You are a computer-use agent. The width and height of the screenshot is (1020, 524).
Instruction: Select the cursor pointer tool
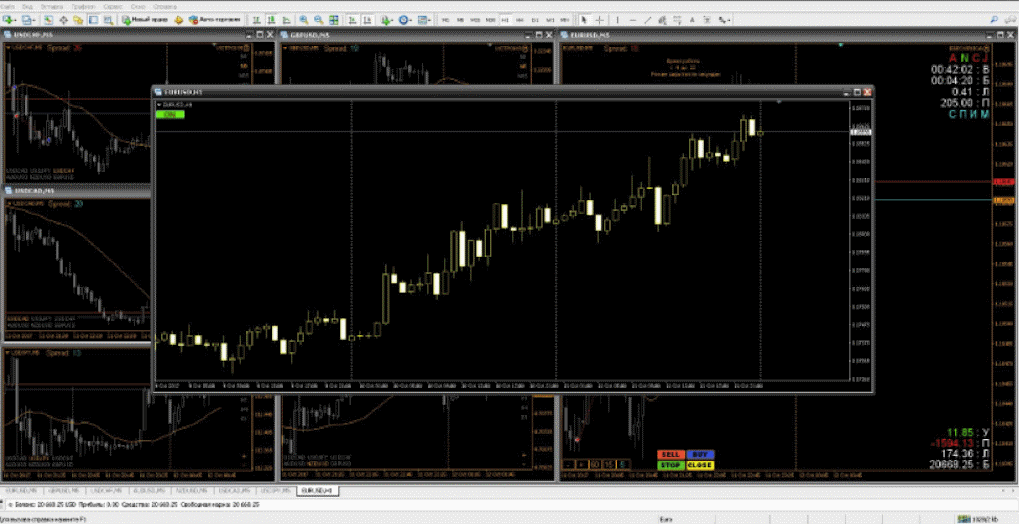click(584, 20)
